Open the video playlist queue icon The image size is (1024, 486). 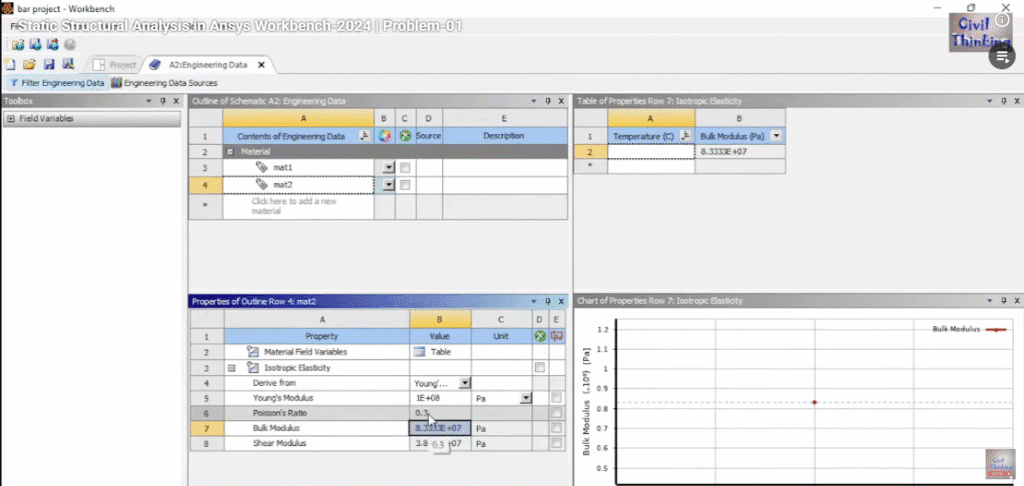[1002, 56]
